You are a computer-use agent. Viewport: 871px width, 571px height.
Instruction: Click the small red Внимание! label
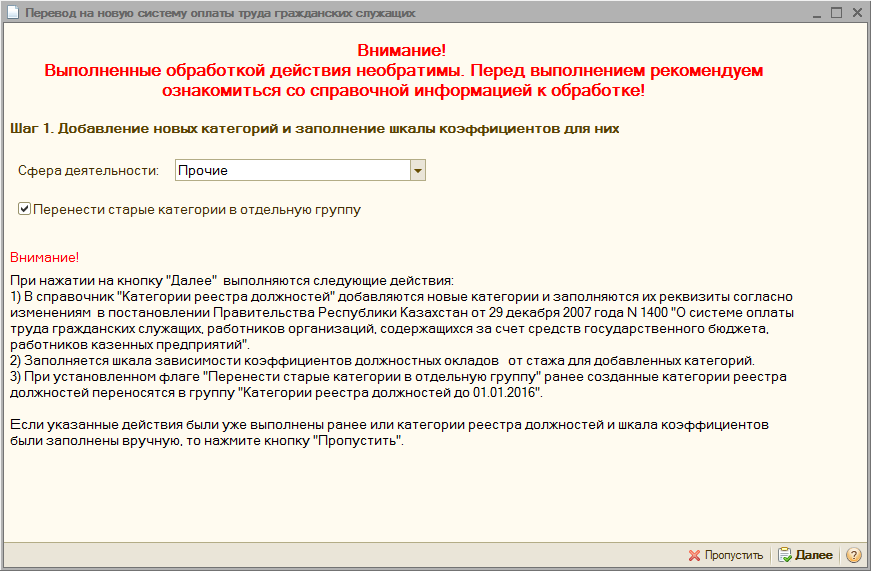tap(43, 258)
